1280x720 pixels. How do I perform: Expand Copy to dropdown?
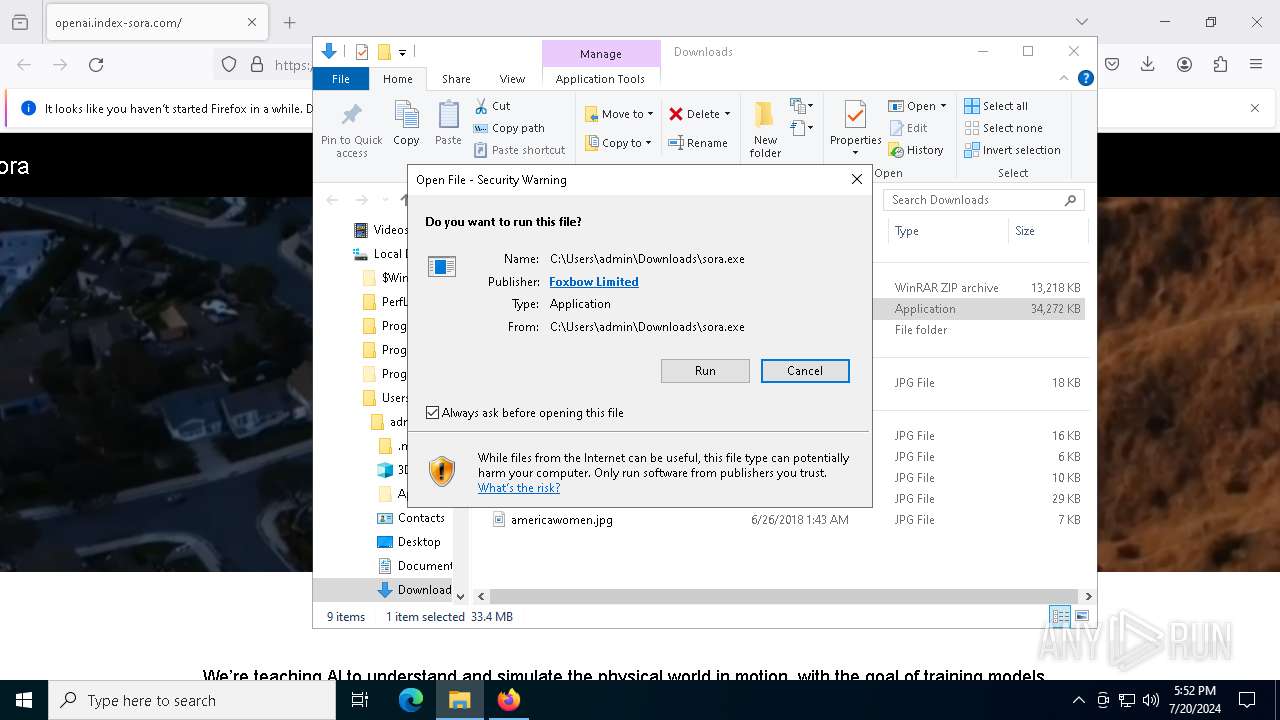point(648,143)
